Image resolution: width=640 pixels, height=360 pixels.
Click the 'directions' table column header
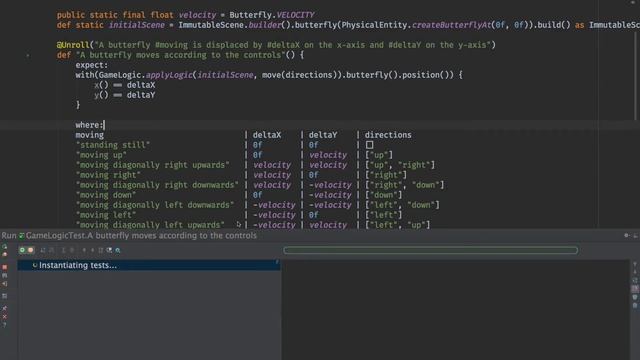tap(388, 135)
